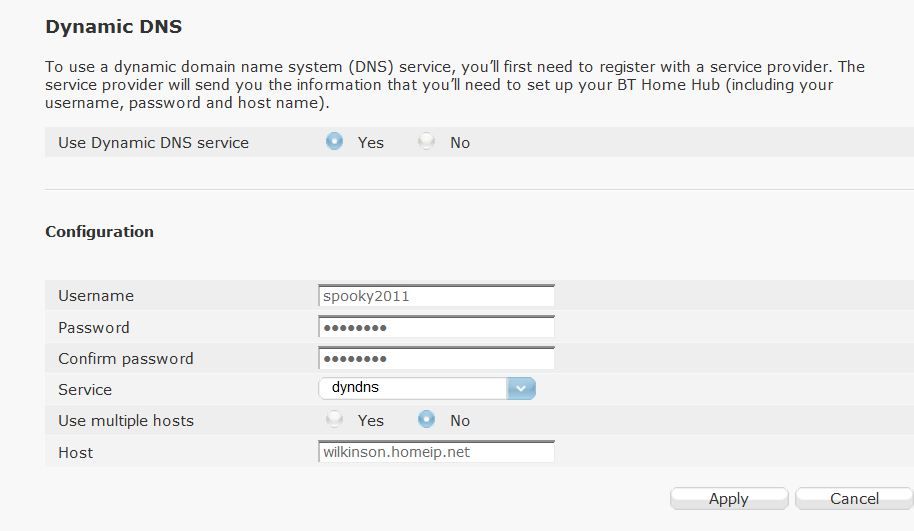
Task: Select No for Use Dynamic DNS service
Action: [x=427, y=142]
